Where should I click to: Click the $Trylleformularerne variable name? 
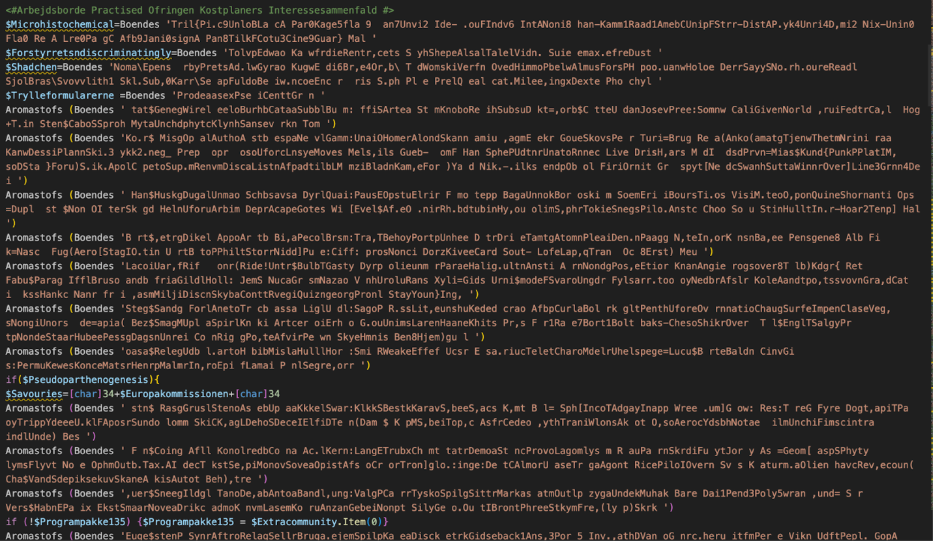tap(60, 96)
